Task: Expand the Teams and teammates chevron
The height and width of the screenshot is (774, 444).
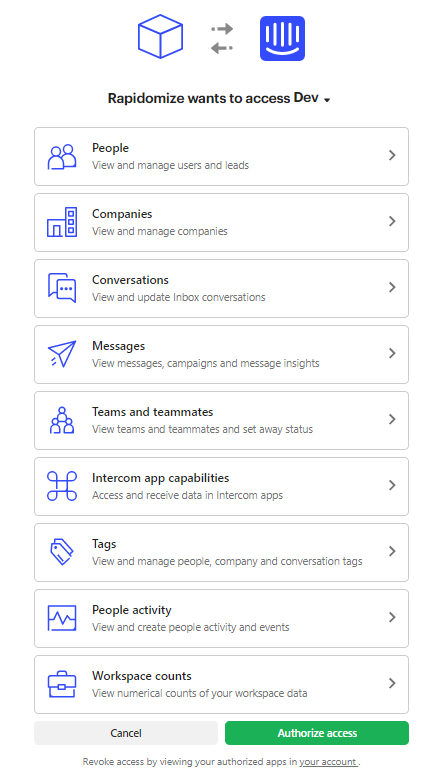Action: [392, 419]
